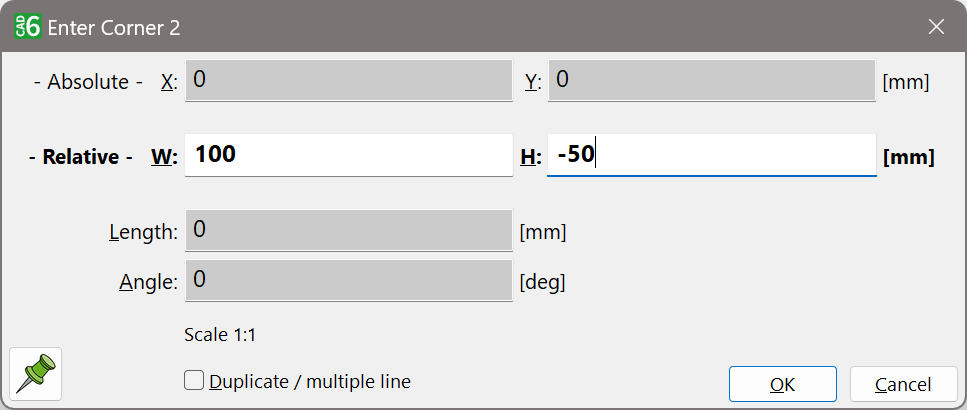Enable Duplicate / multiple line checkbox
The height and width of the screenshot is (410, 967).
pos(194,380)
